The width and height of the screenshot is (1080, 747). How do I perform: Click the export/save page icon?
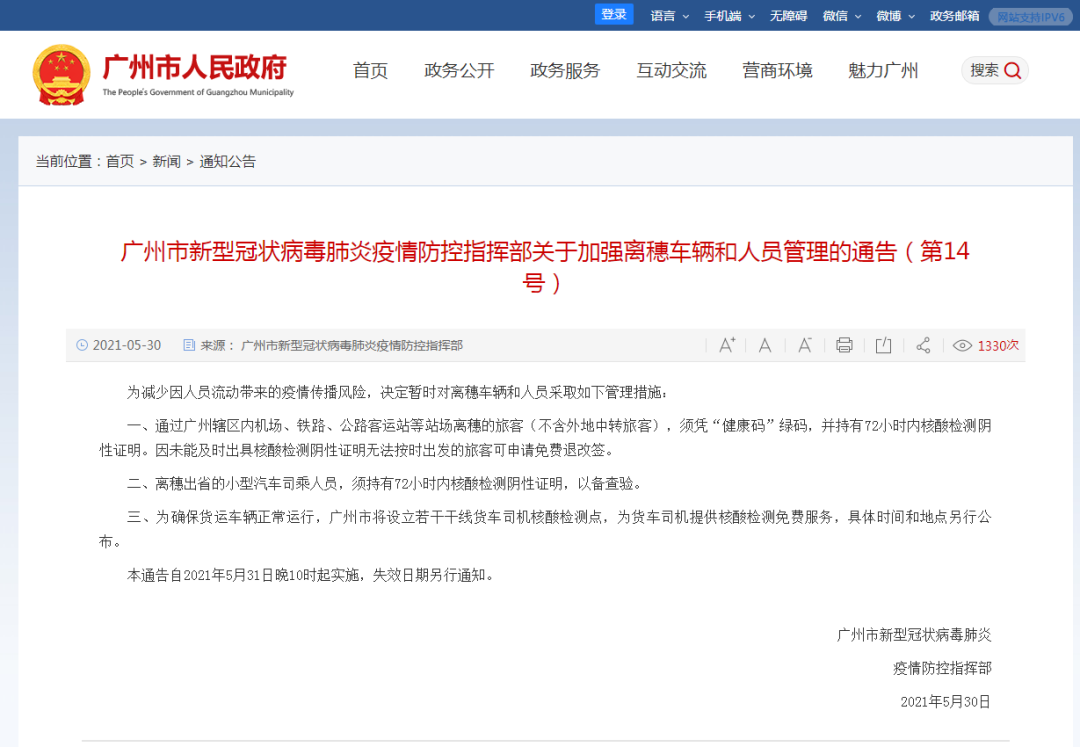(883, 345)
